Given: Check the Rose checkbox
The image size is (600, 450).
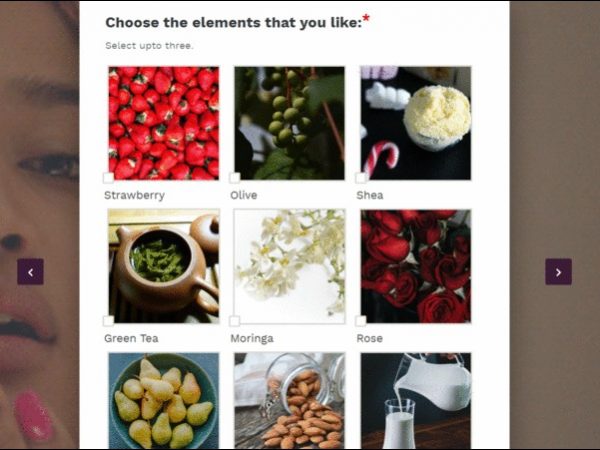Looking at the screenshot, I should [x=361, y=321].
